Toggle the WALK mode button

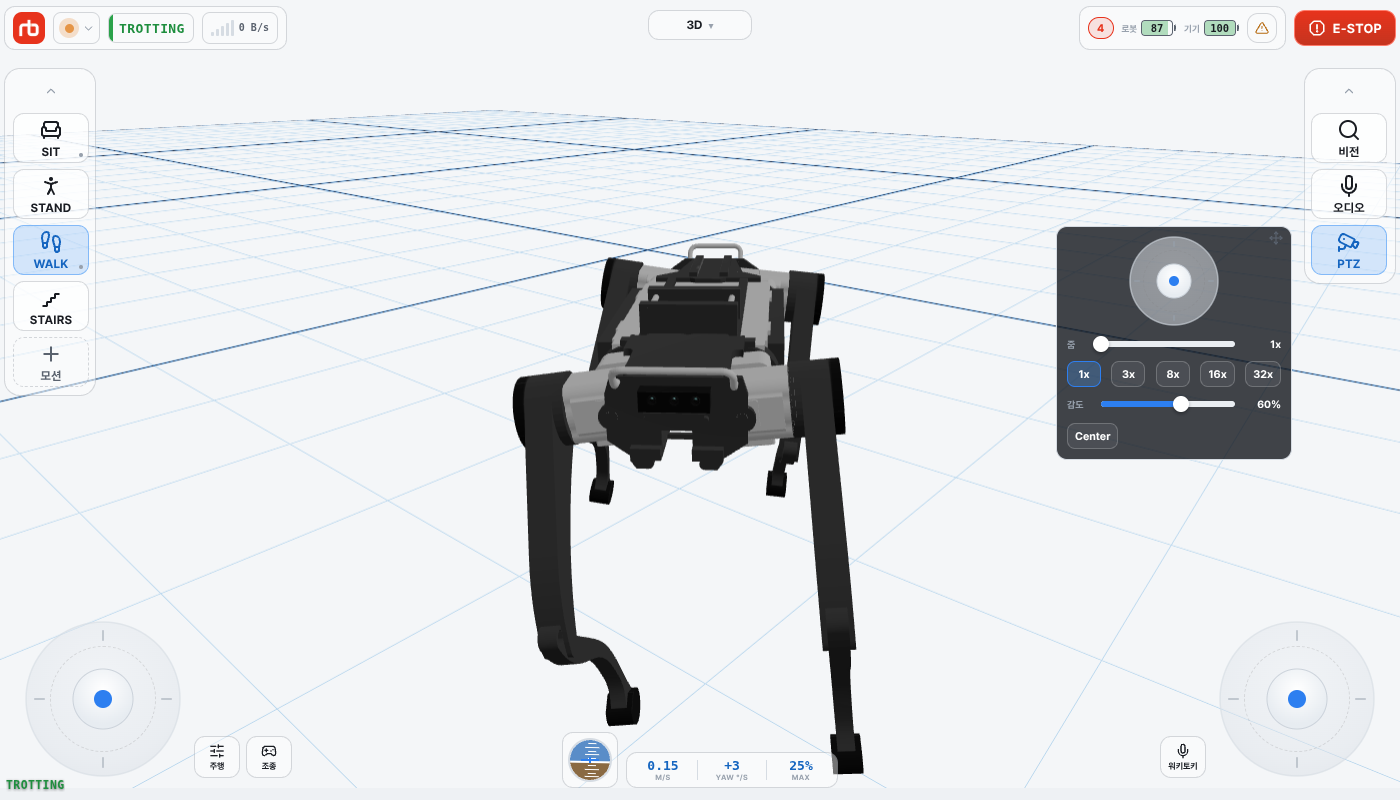pos(51,250)
